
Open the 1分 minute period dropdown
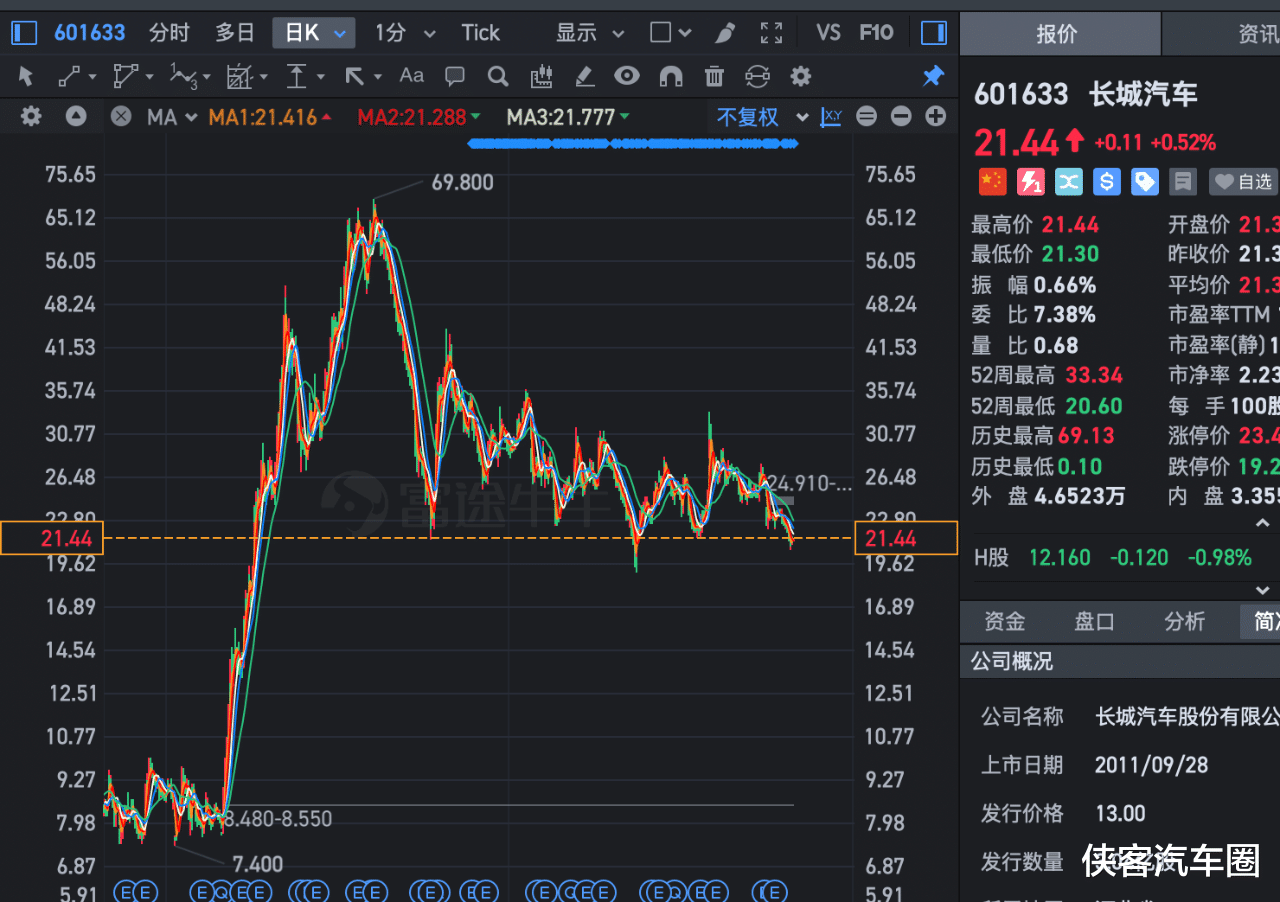tap(405, 33)
